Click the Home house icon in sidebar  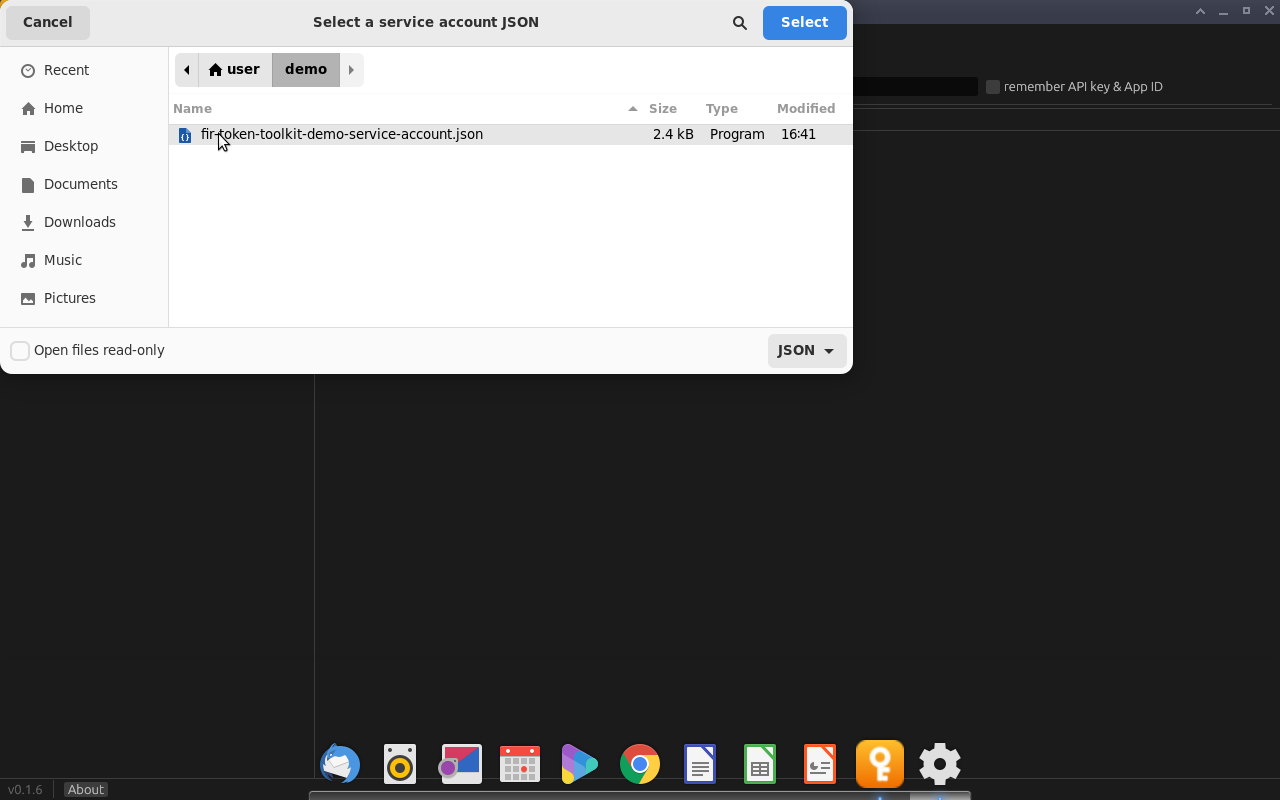pos(28,109)
